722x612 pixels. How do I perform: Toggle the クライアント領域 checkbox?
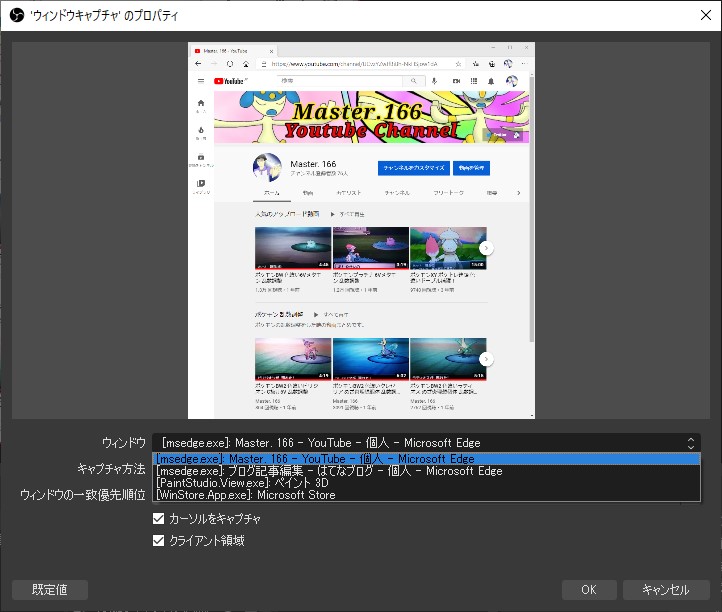pos(158,541)
